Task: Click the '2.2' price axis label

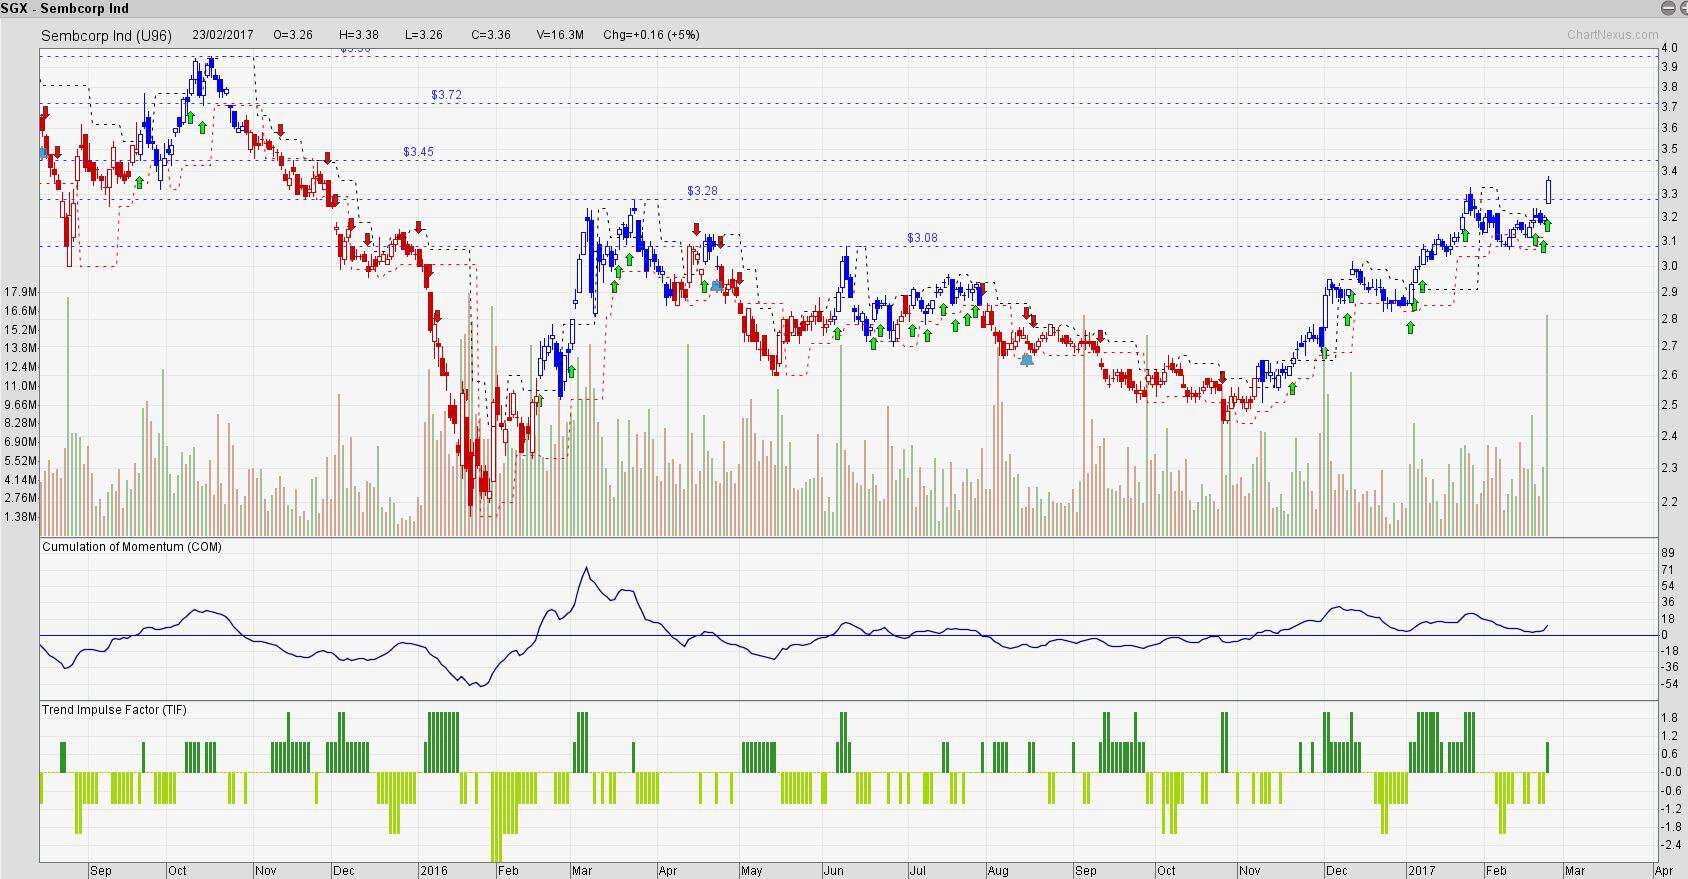Action: pyautogui.click(x=1669, y=502)
